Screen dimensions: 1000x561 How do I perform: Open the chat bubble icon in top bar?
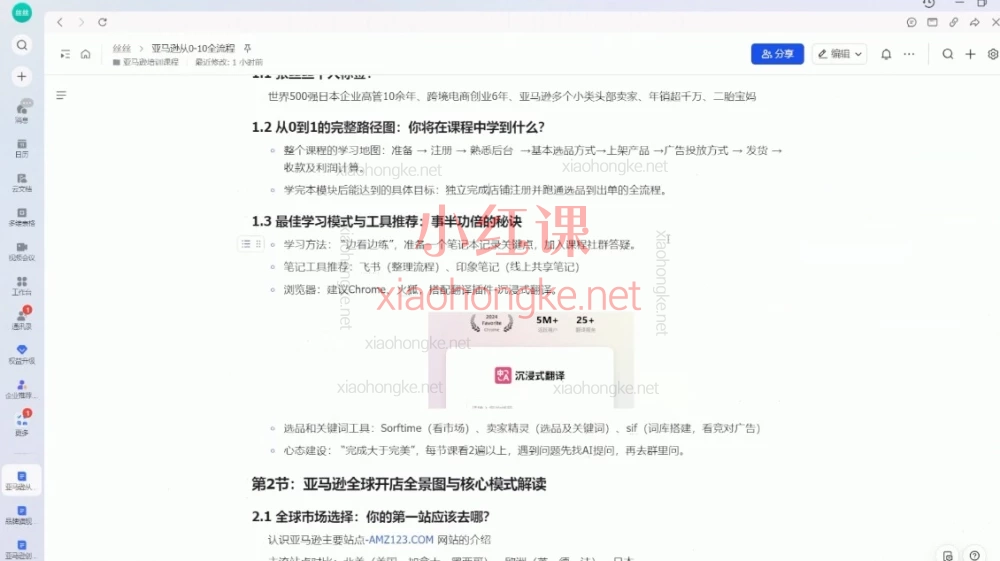pos(911,22)
